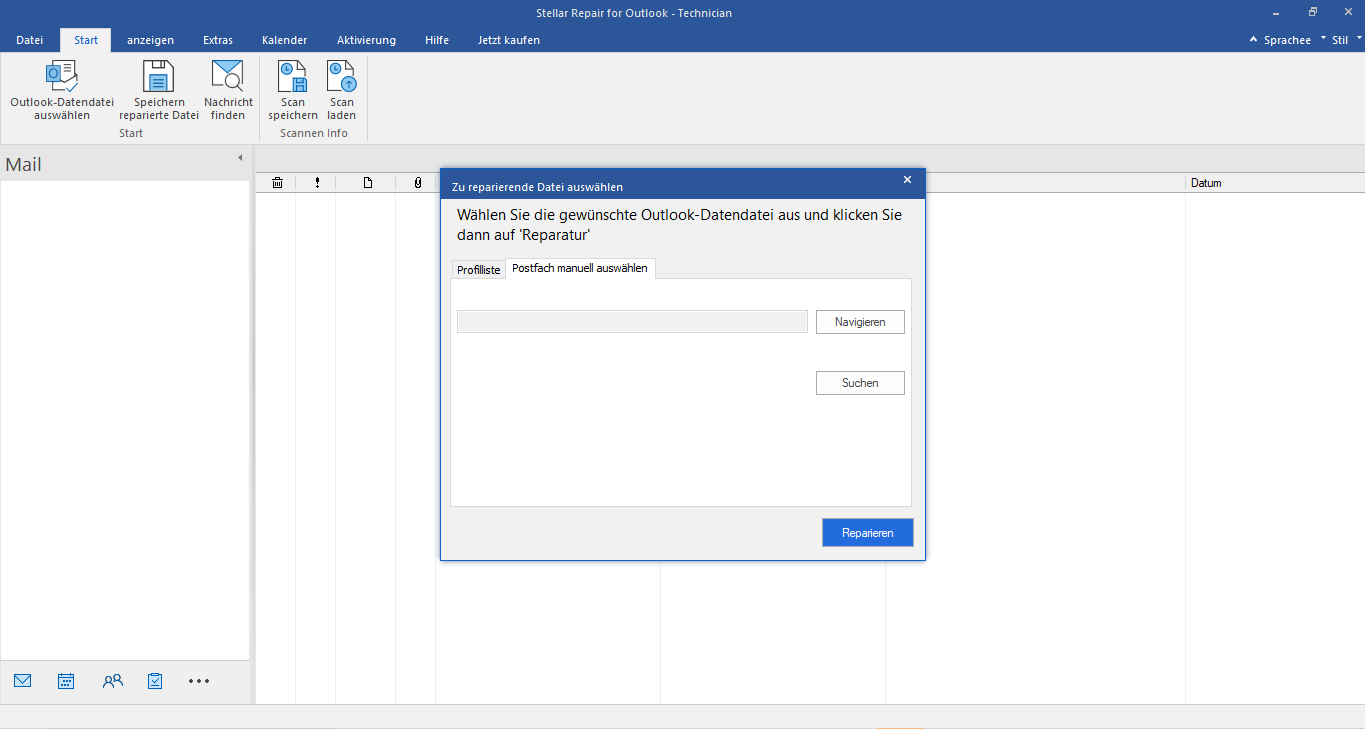Switch to the Profilliste tab
The image size is (1365, 729).
pyautogui.click(x=478, y=269)
